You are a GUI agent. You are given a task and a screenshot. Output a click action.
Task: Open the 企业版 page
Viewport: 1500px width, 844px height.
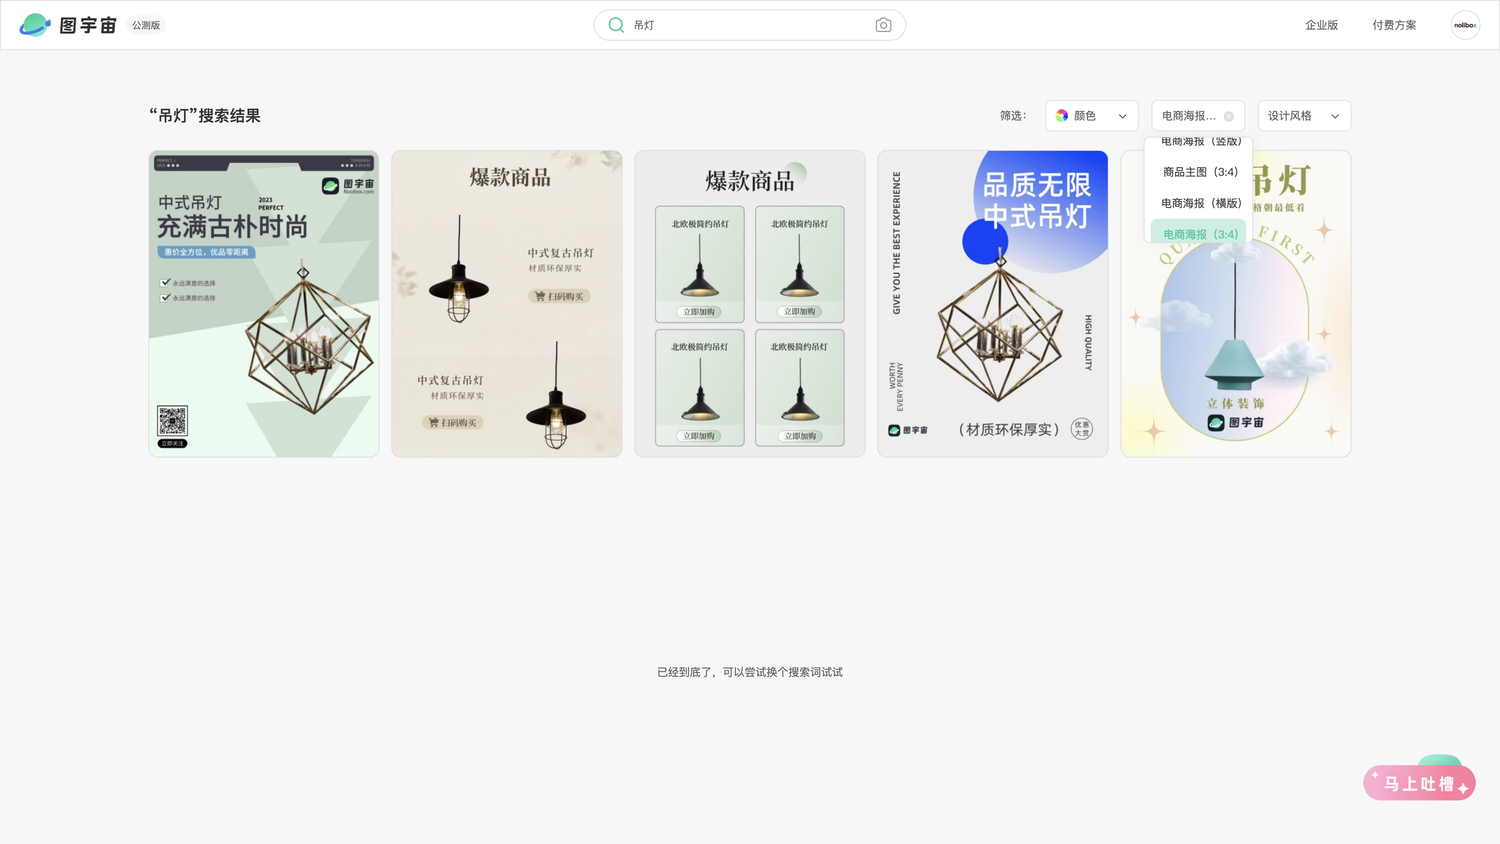pos(1321,25)
